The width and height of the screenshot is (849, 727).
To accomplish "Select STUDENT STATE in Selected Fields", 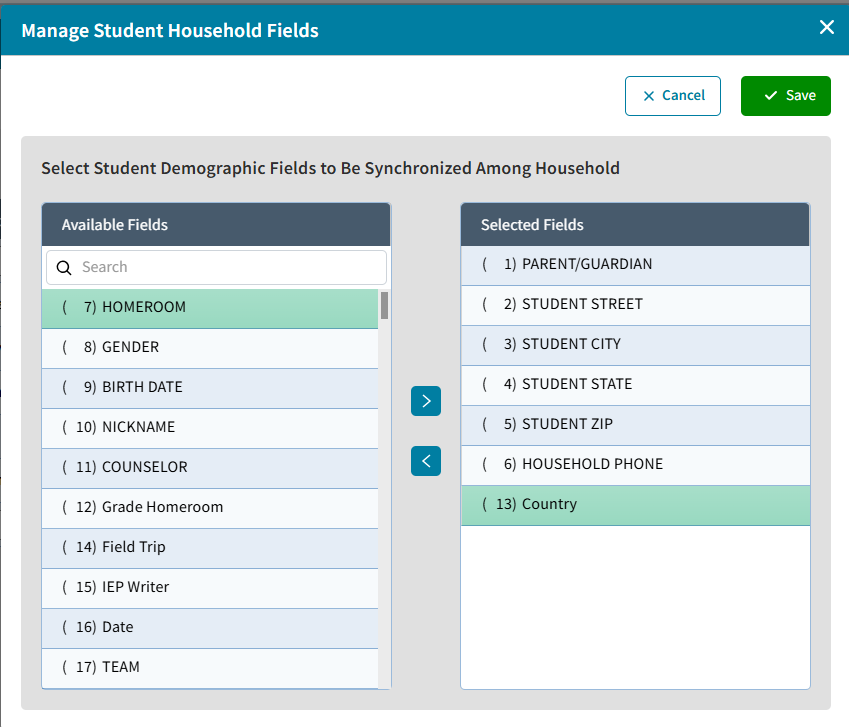I will [x=635, y=386].
